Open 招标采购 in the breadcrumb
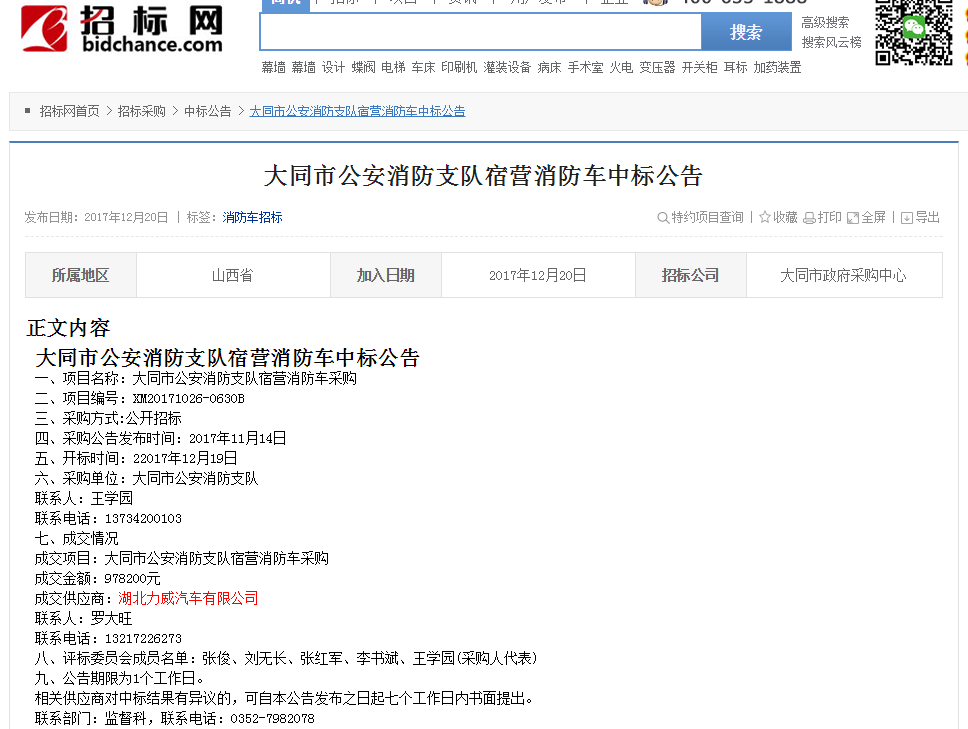Image resolution: width=968 pixels, height=729 pixels. (141, 111)
